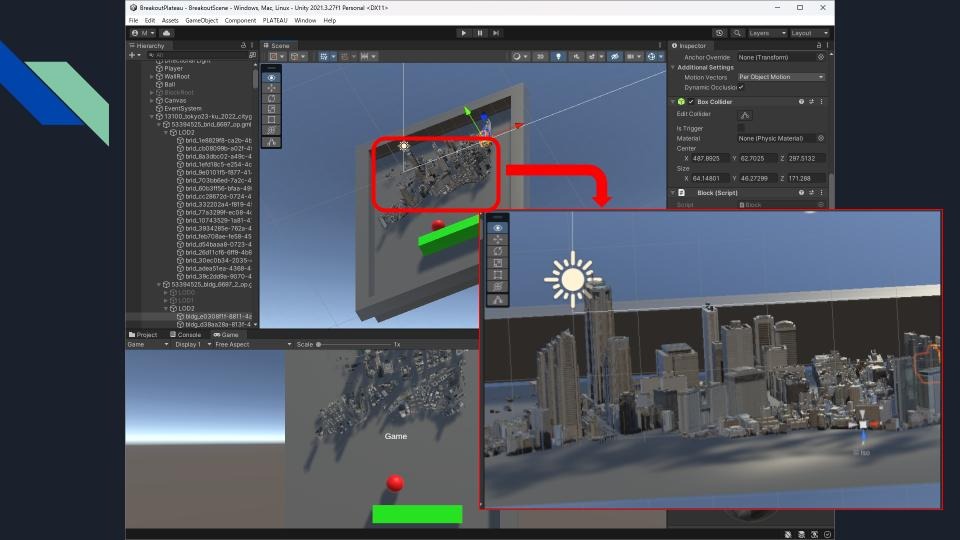Switch to the Console tab
This screenshot has width=960, height=540.
pos(186,334)
